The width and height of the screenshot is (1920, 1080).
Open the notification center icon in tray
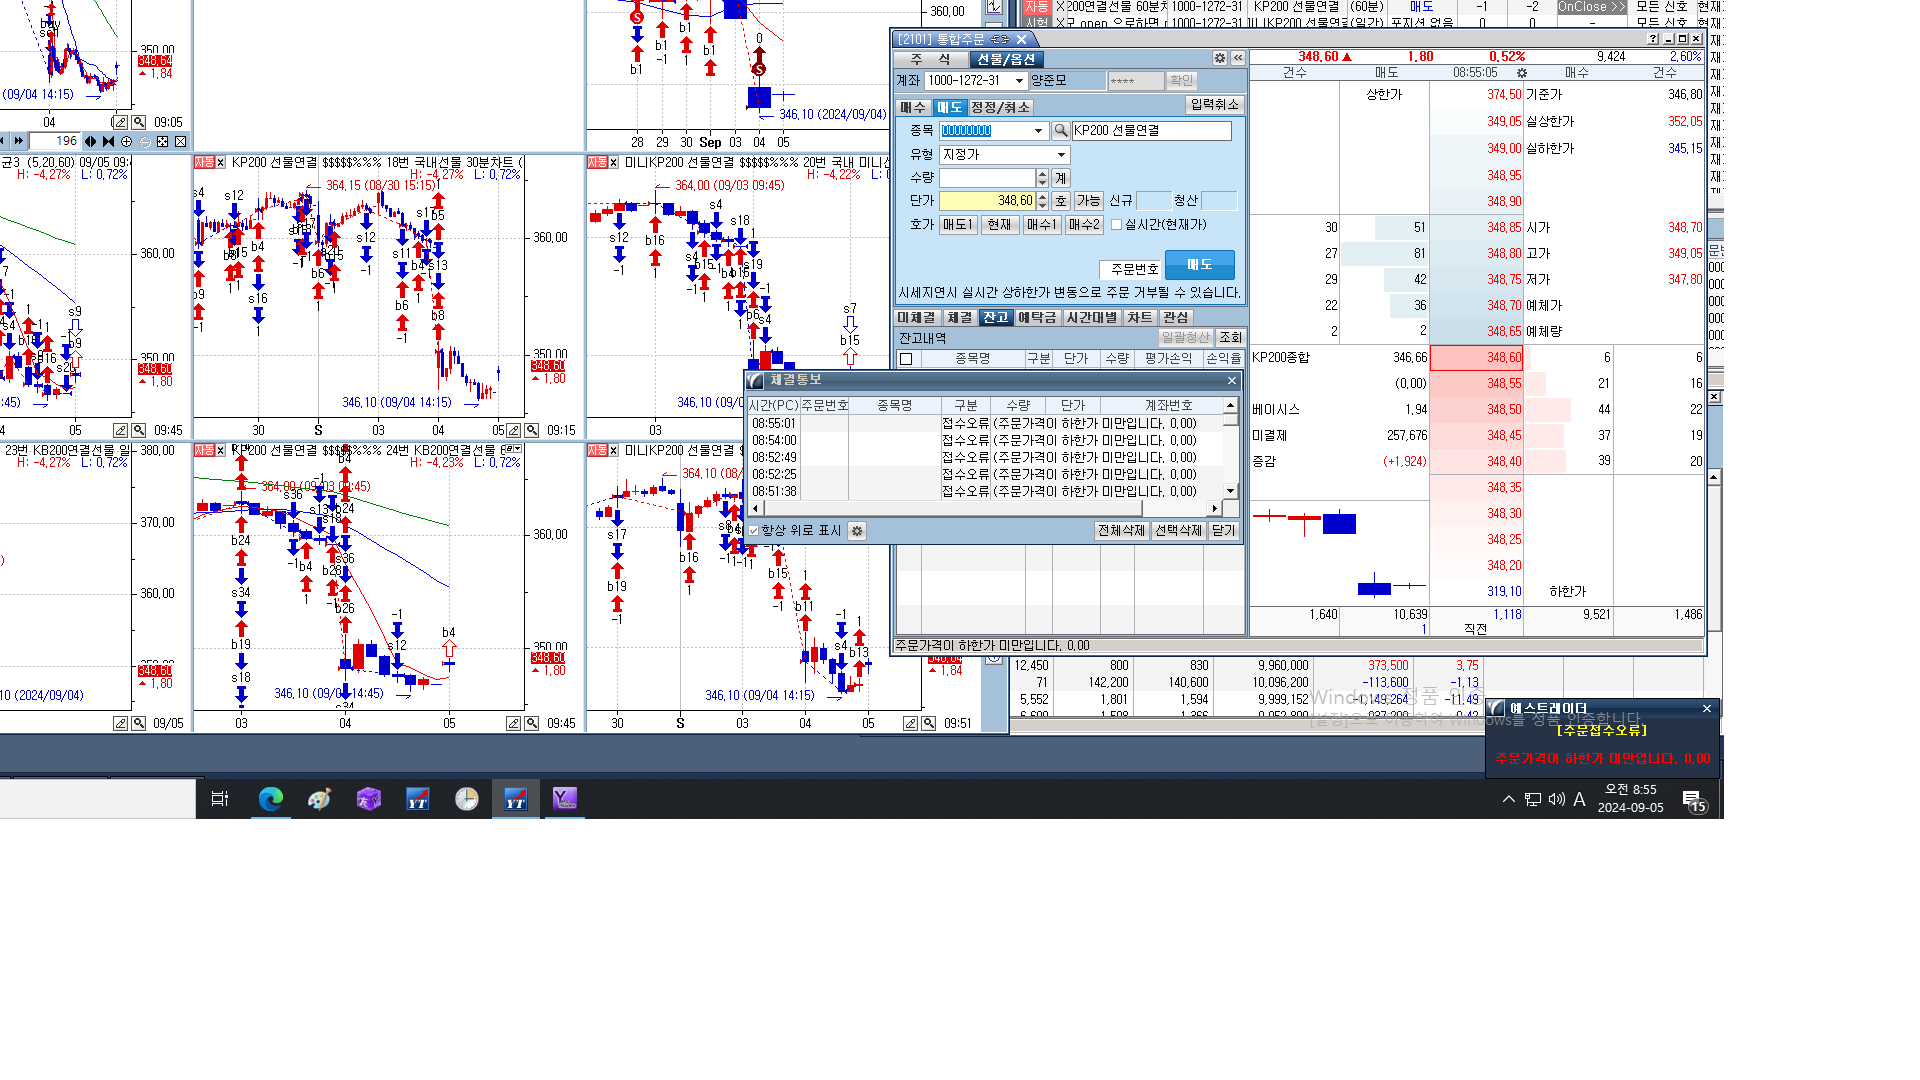[1692, 799]
